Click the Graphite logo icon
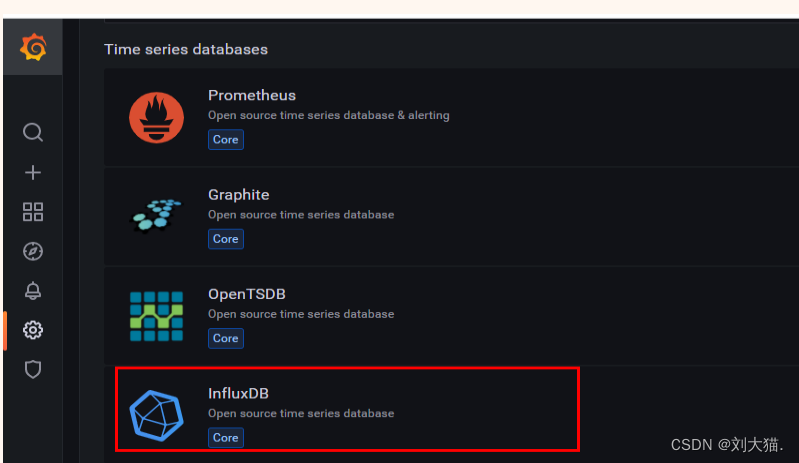Image resolution: width=799 pixels, height=463 pixels. 156,215
